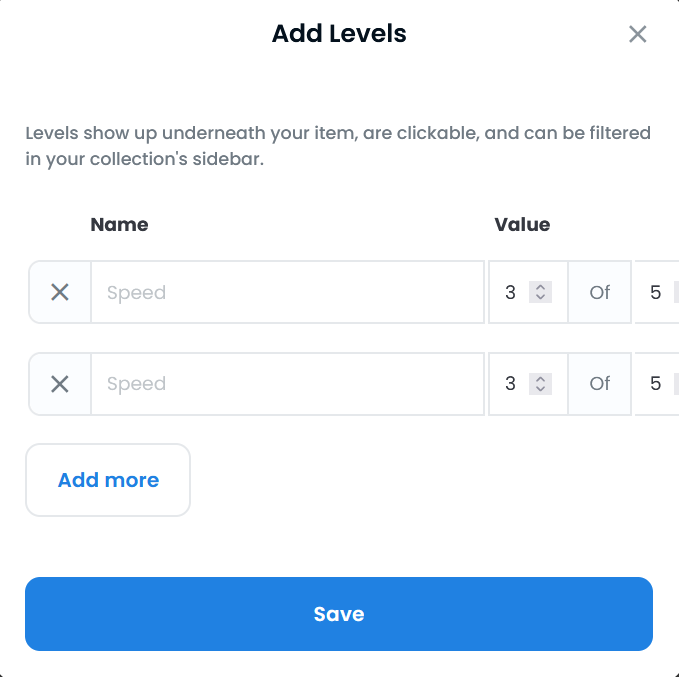The image size is (679, 677).
Task: Decrease the second row's value with down arrow
Action: pos(540,389)
